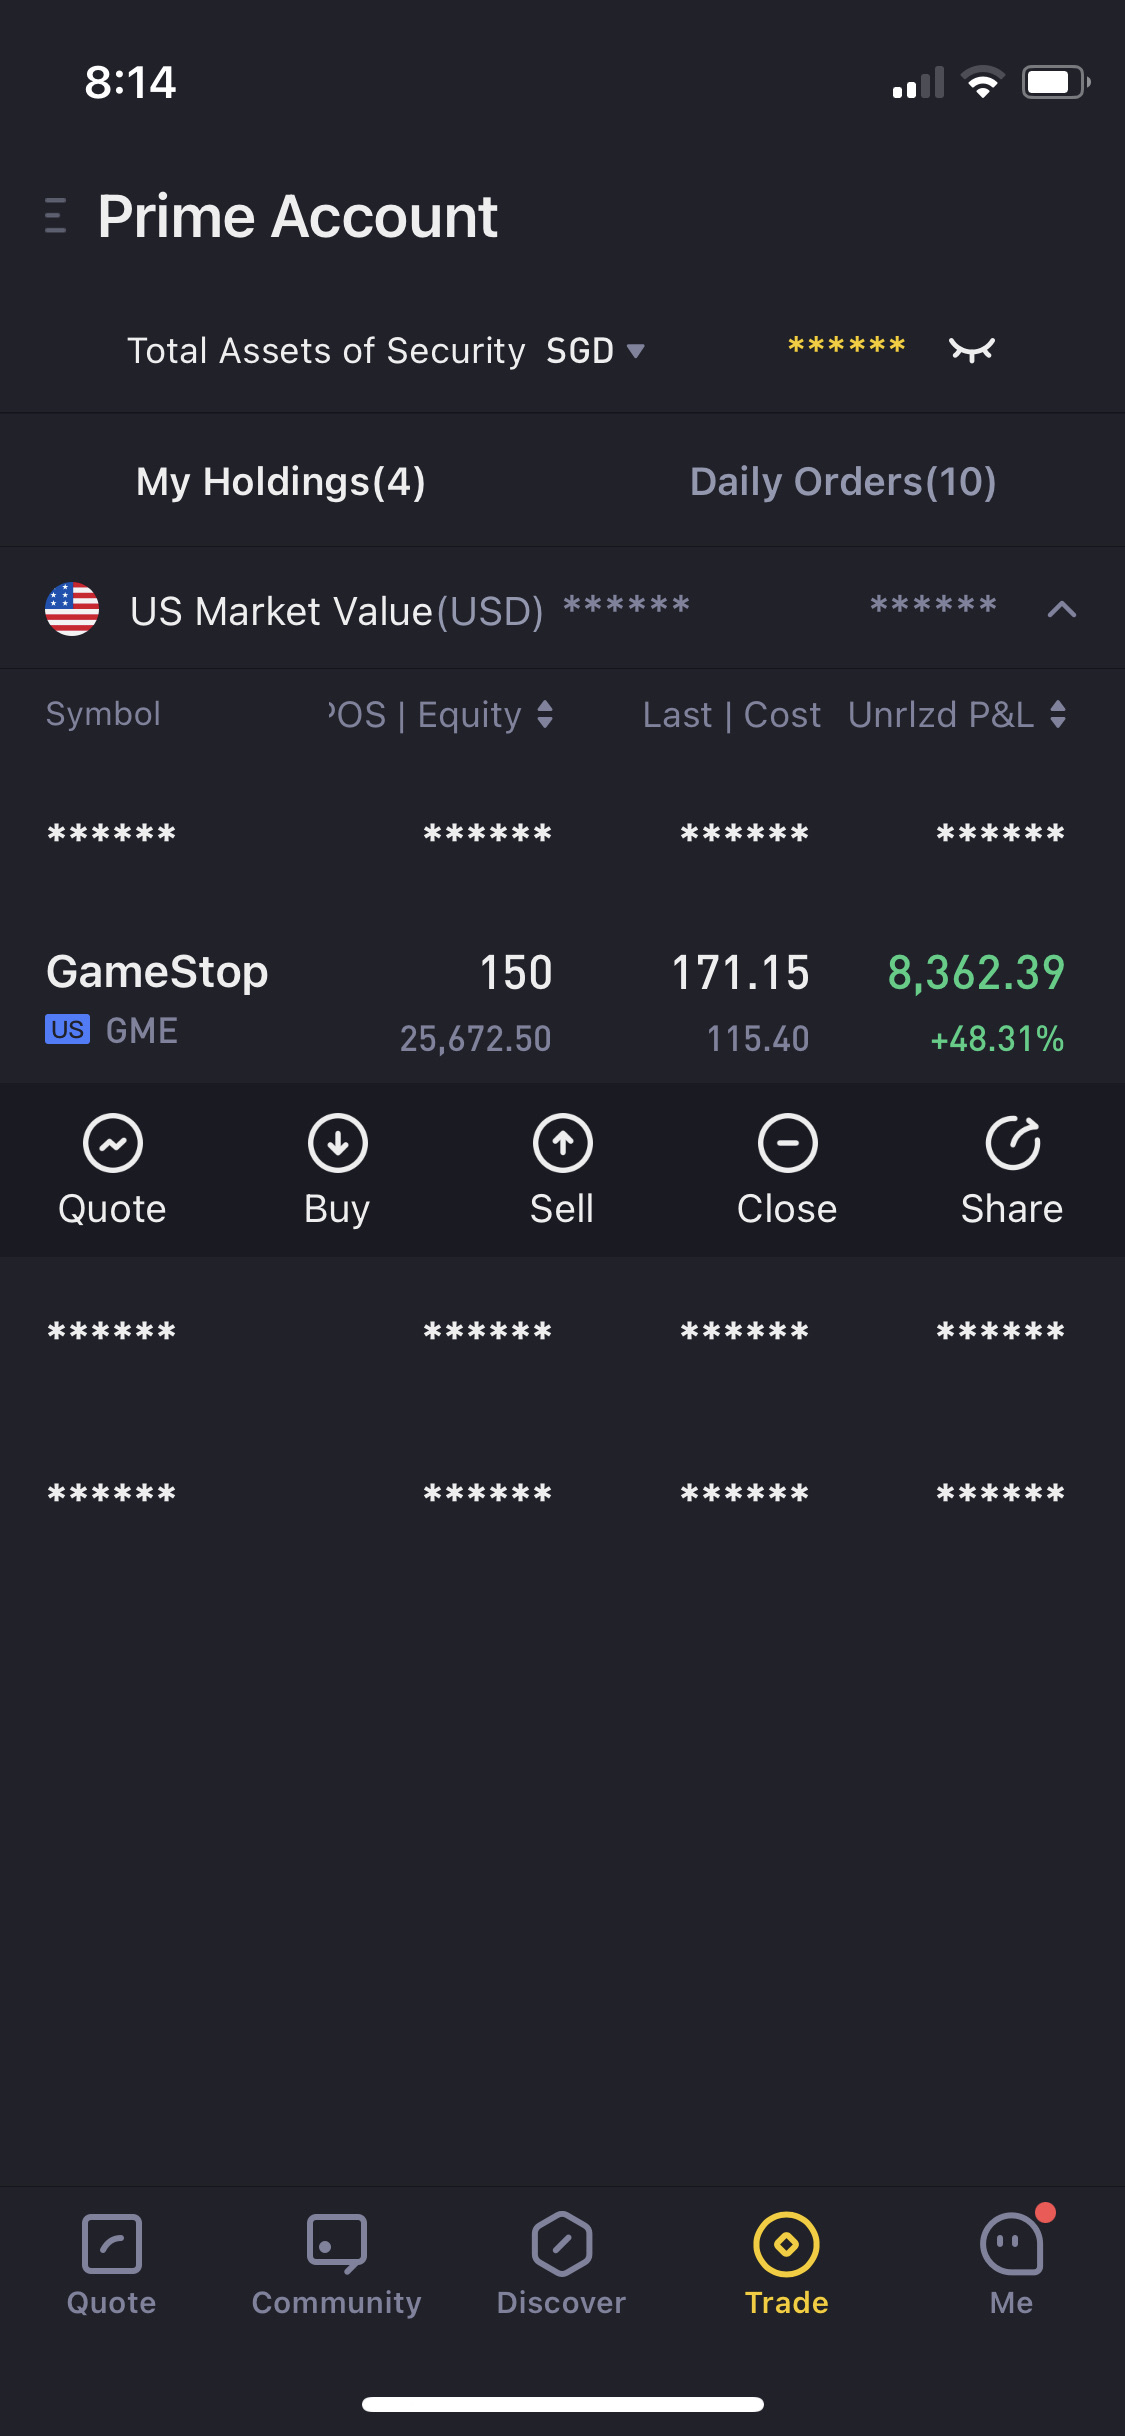Image resolution: width=1125 pixels, height=2436 pixels.
Task: Tap the Last | Cost column header
Action: point(732,715)
